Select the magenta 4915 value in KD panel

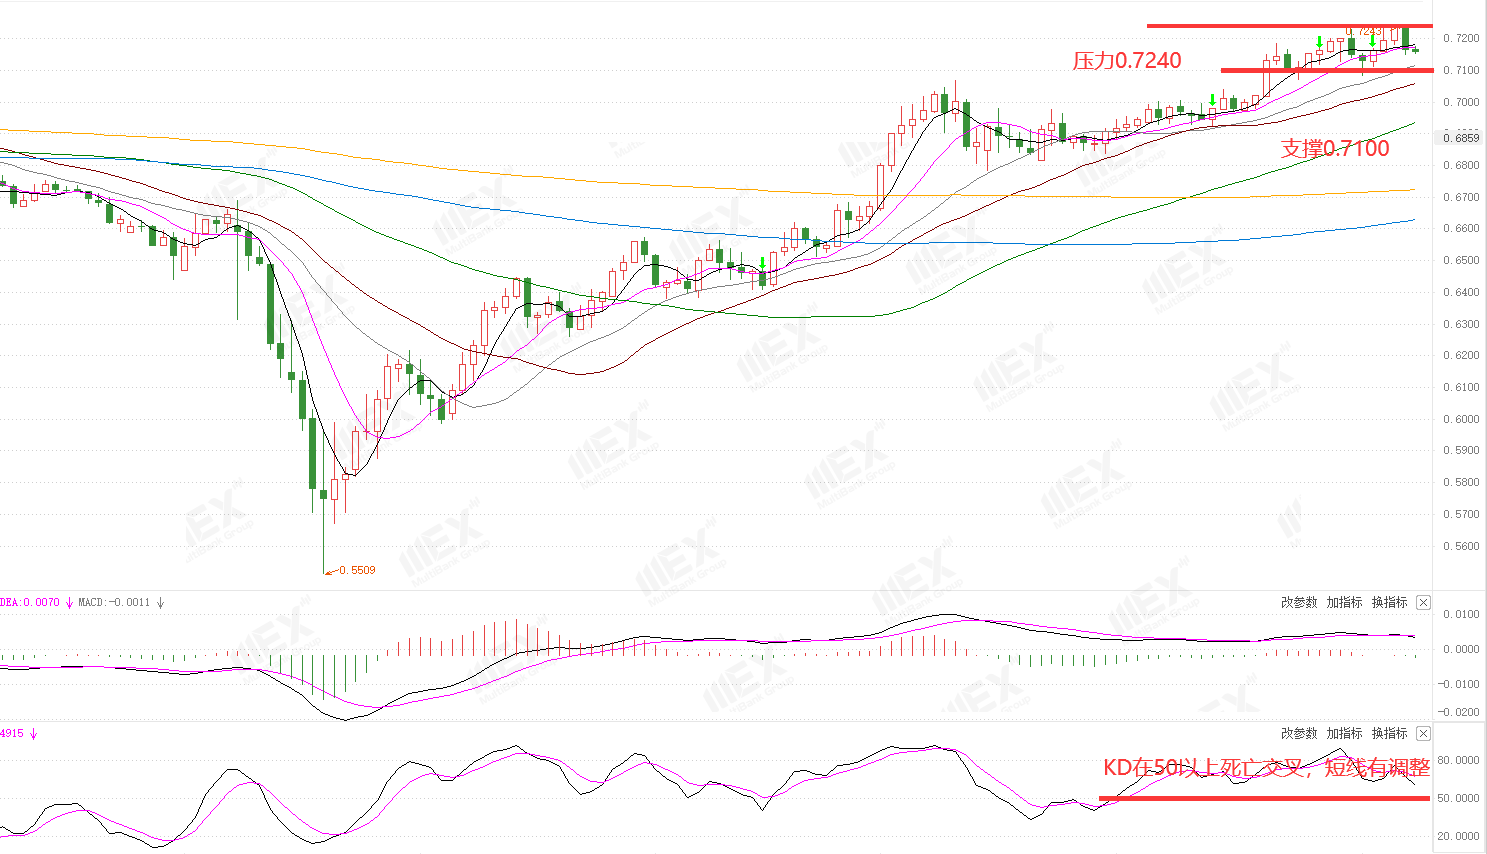(x=12, y=734)
